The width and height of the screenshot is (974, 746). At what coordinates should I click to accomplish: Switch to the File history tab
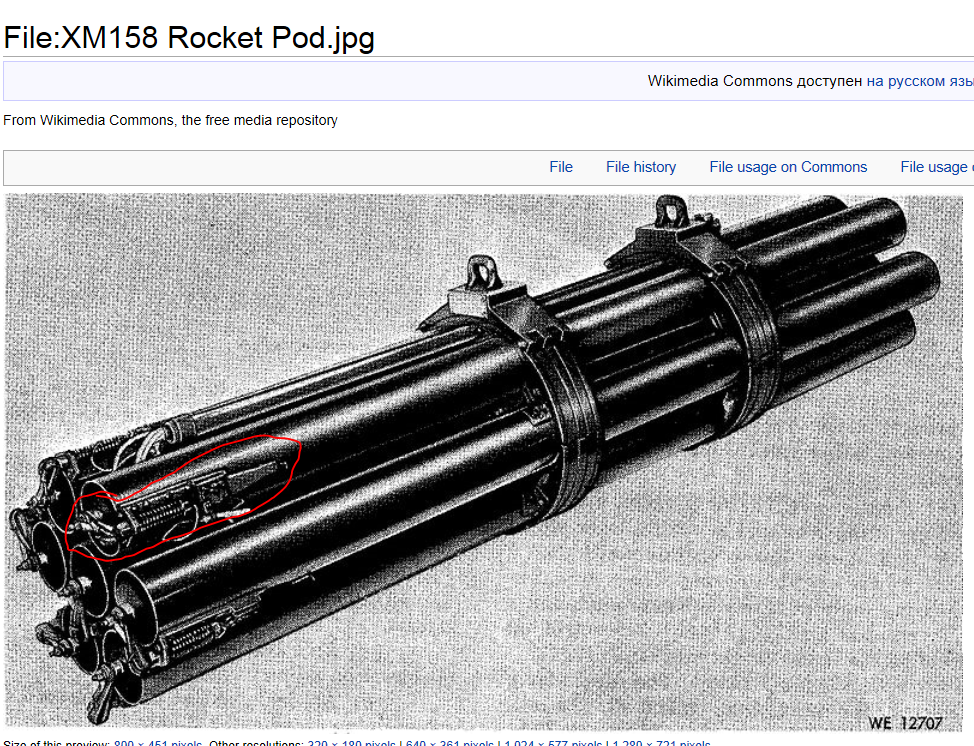coord(640,167)
